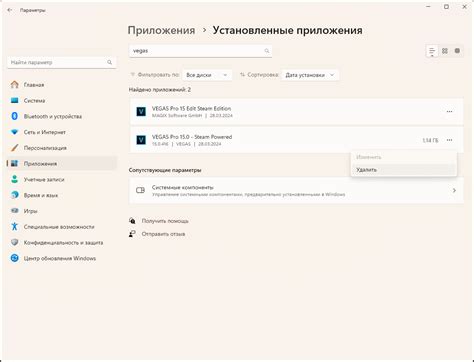Open Игры settings
The height and width of the screenshot is (362, 474).
[62, 211]
